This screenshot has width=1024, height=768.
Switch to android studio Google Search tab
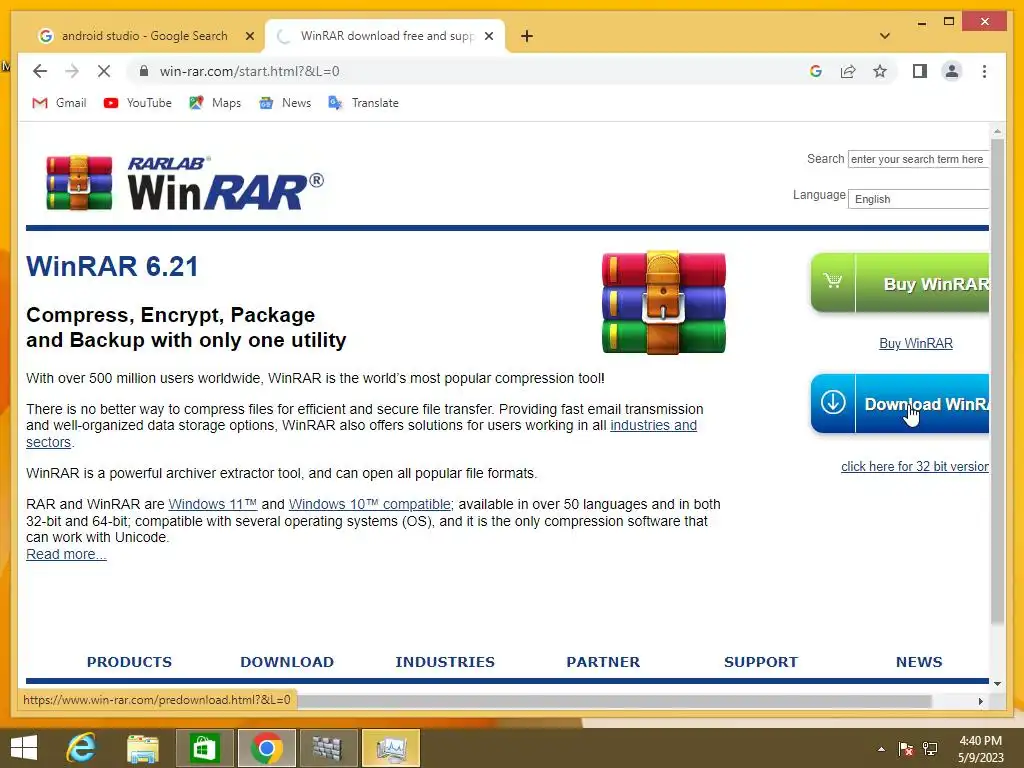click(x=144, y=36)
